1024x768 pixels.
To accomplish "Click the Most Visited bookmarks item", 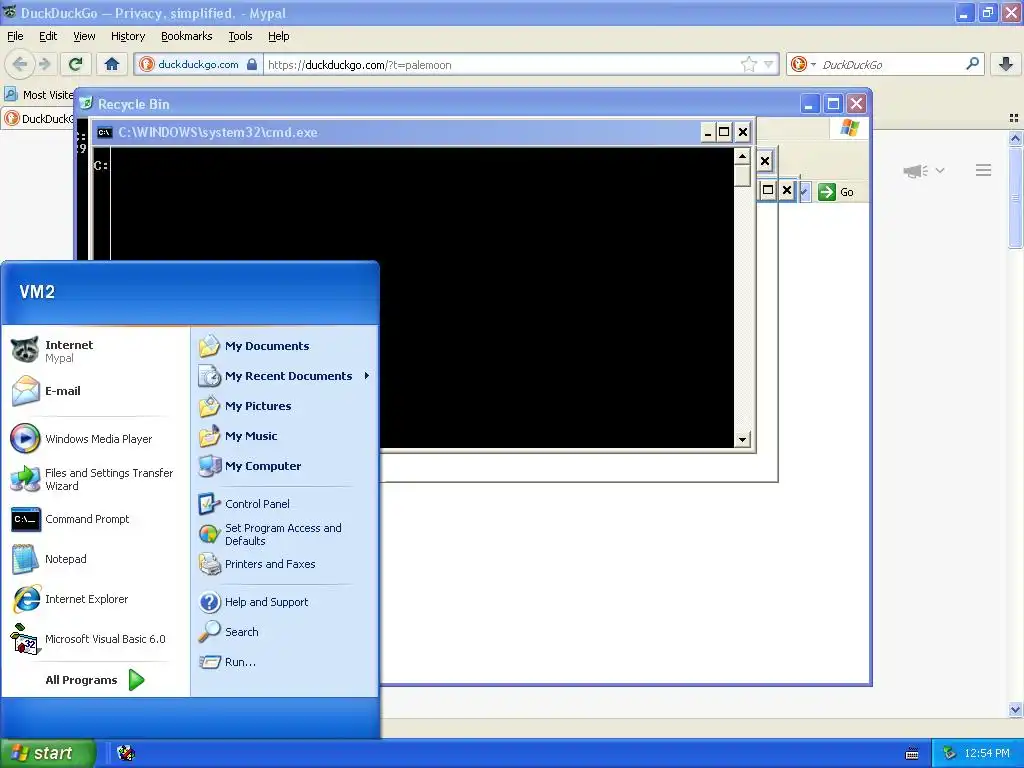I will tap(38, 95).
